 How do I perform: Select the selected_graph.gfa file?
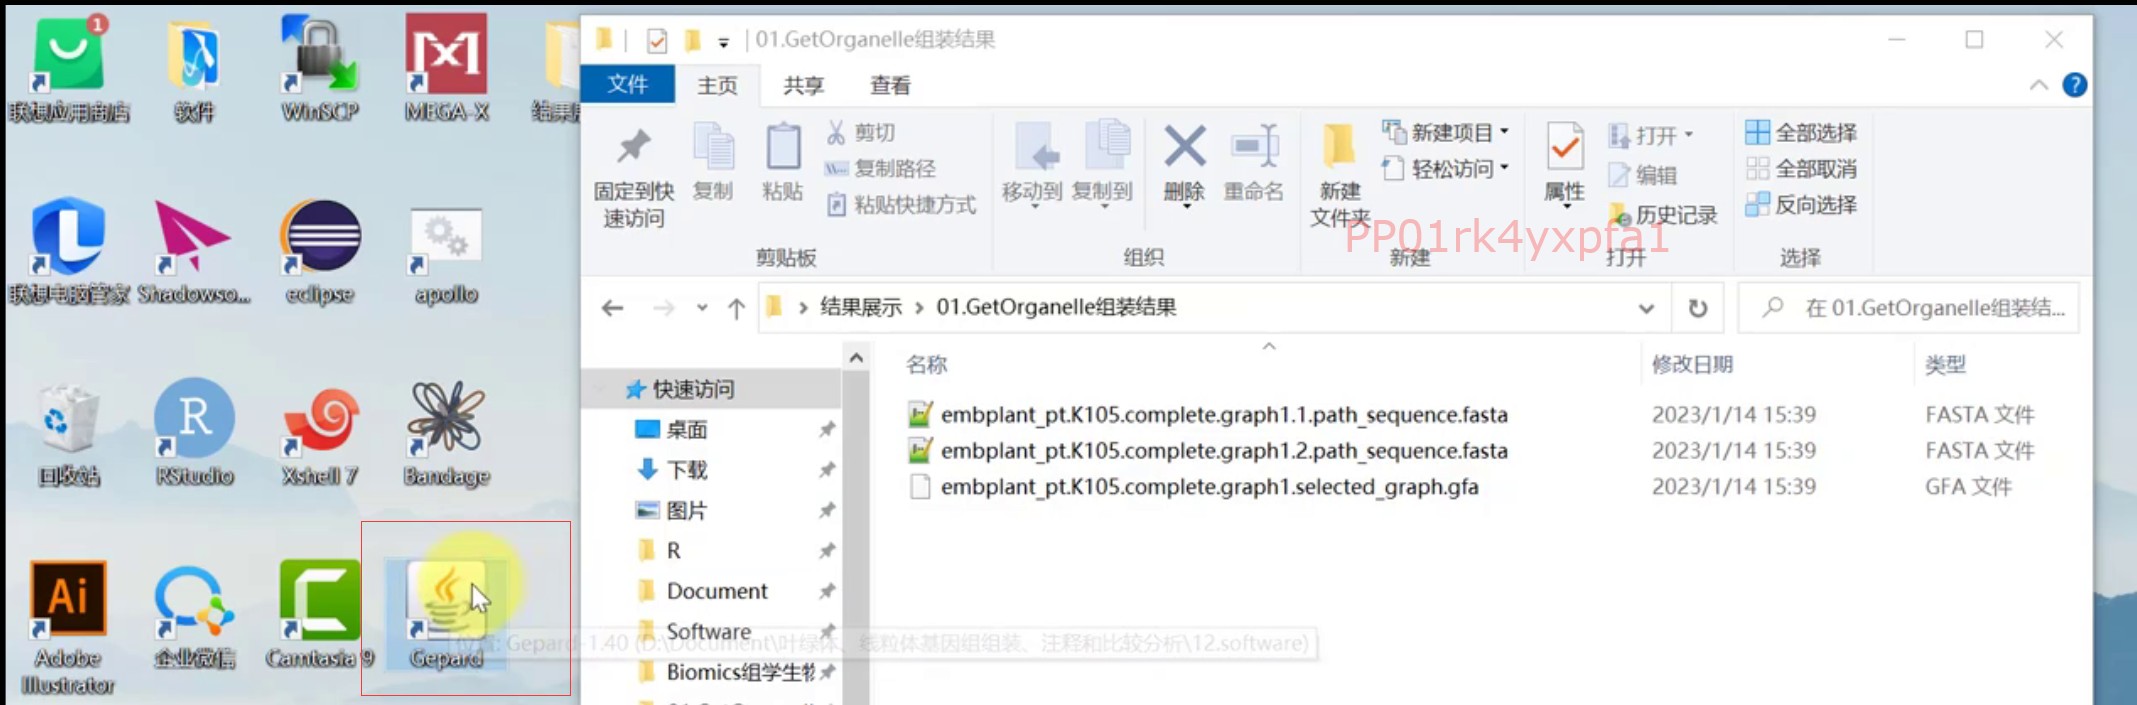click(x=1208, y=487)
